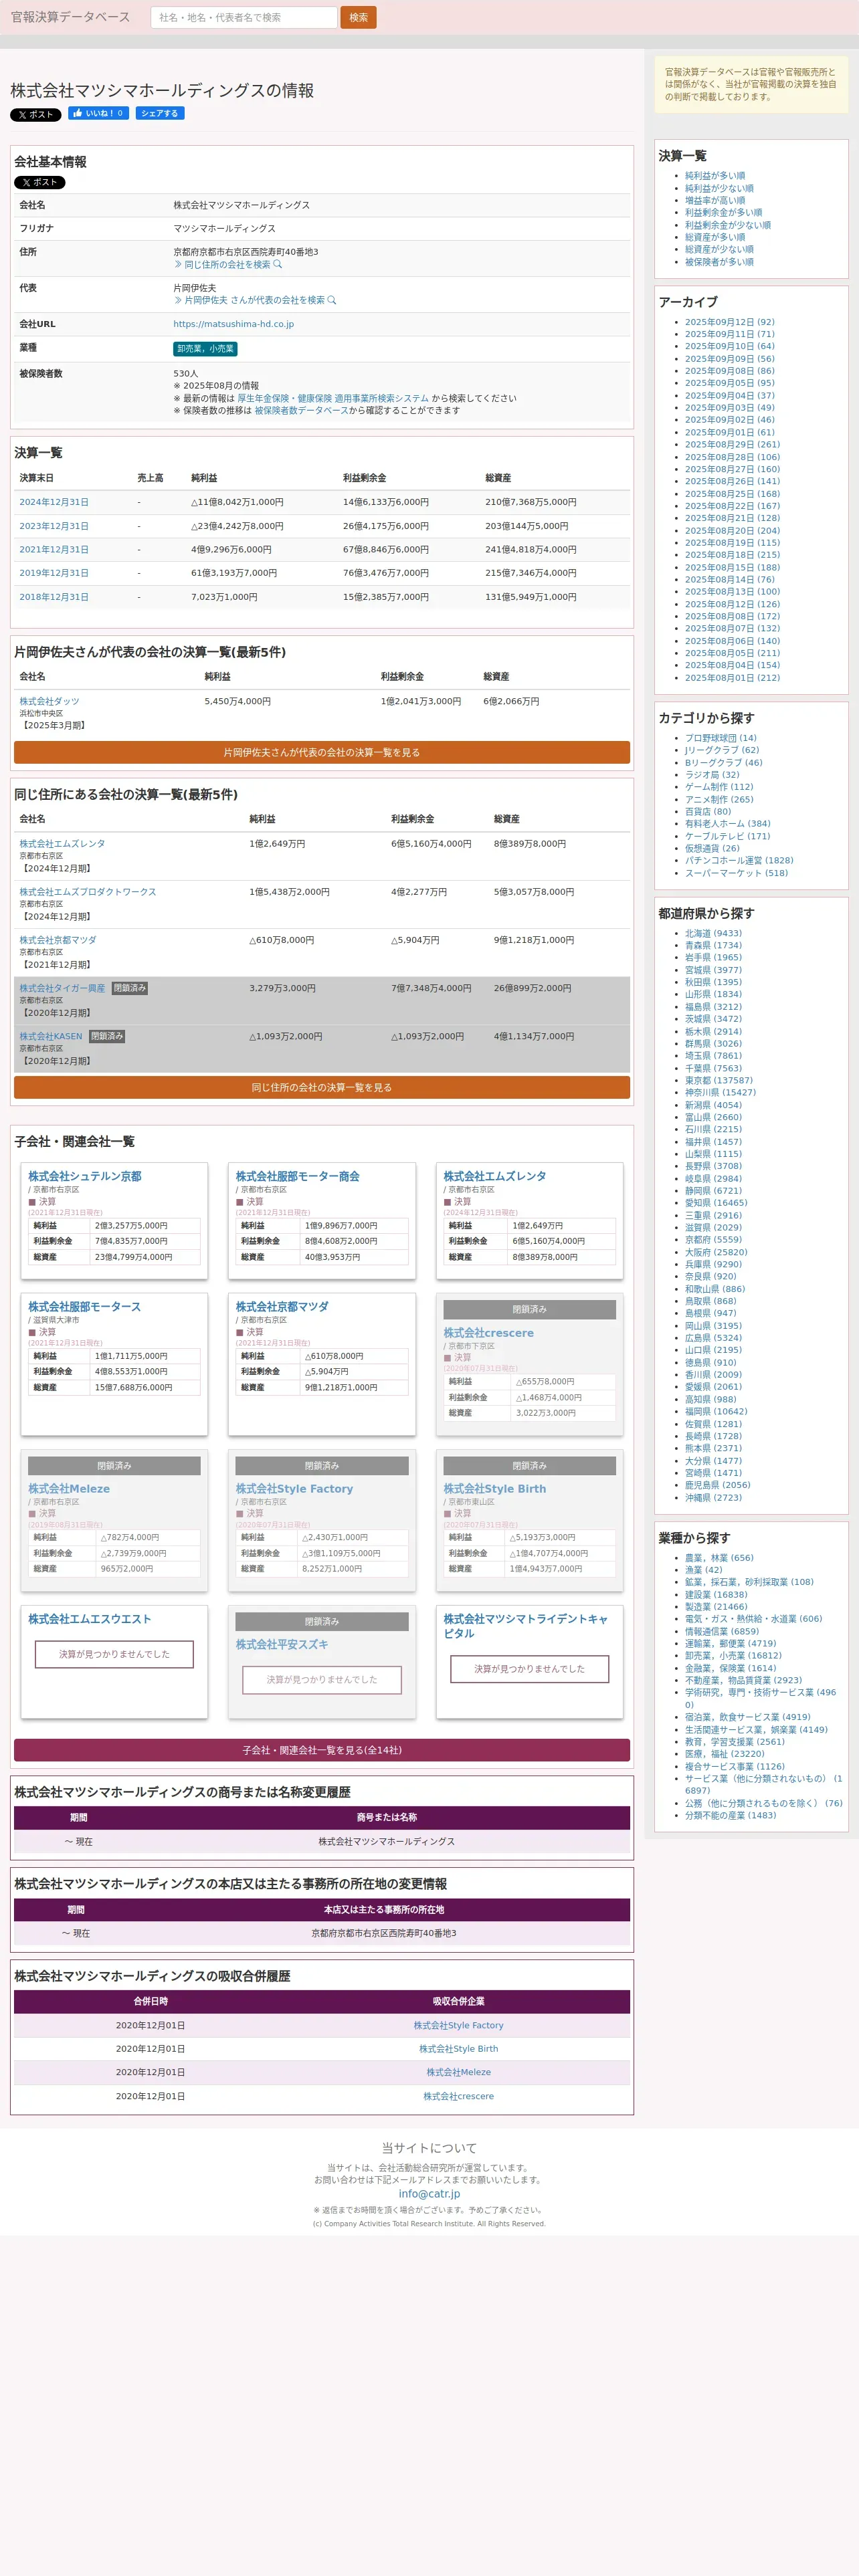Click the X post button inside 会社基本情報 section

point(40,183)
